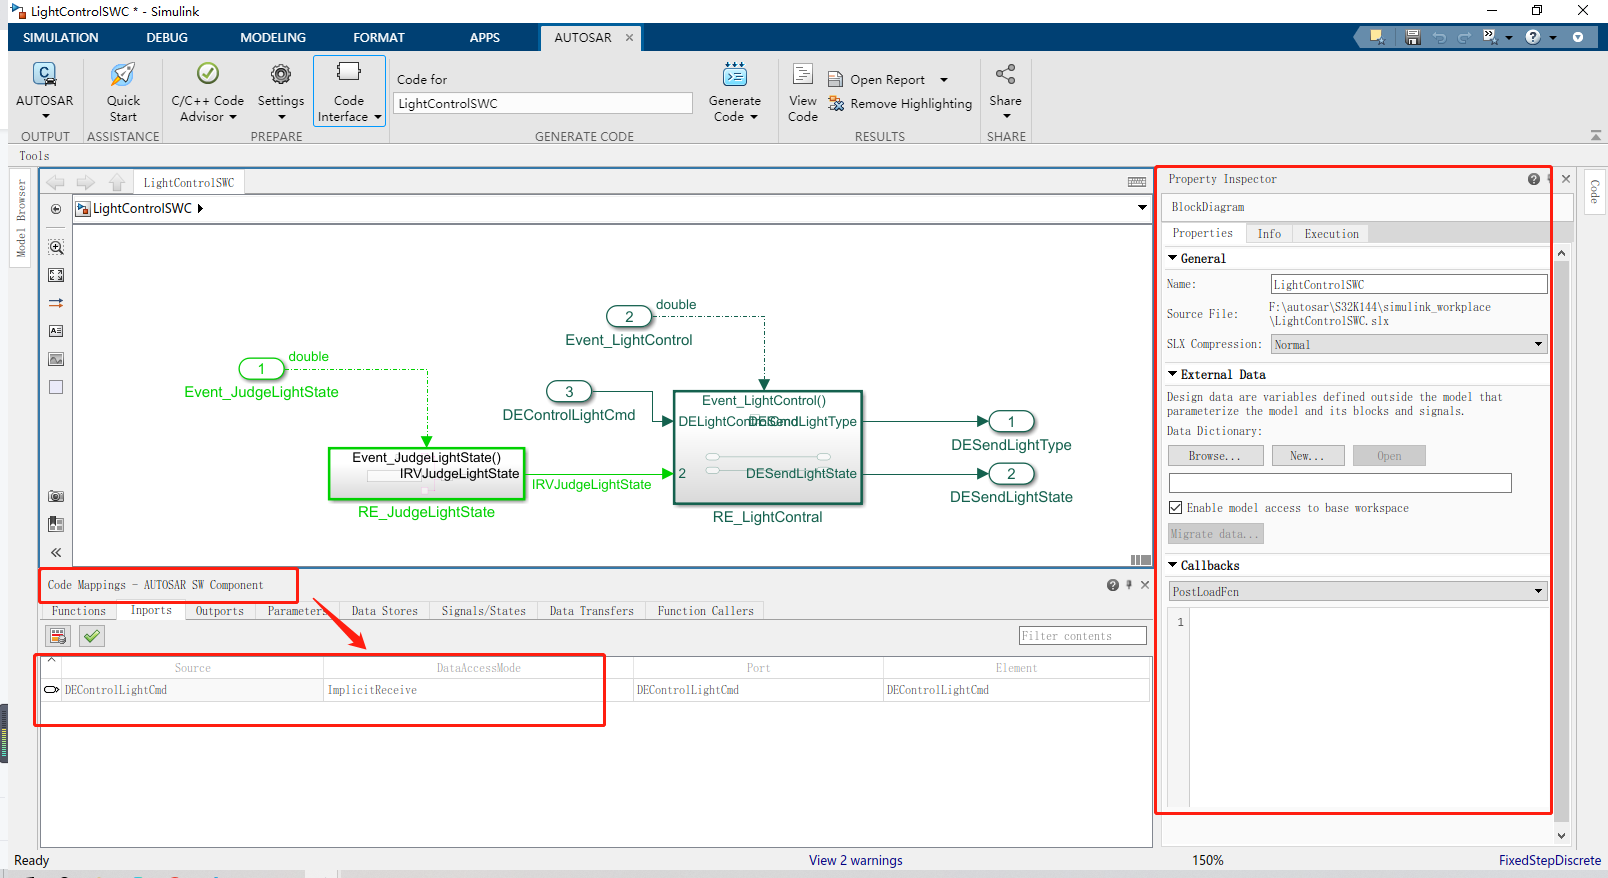Open the Code Interface menu

click(x=349, y=90)
